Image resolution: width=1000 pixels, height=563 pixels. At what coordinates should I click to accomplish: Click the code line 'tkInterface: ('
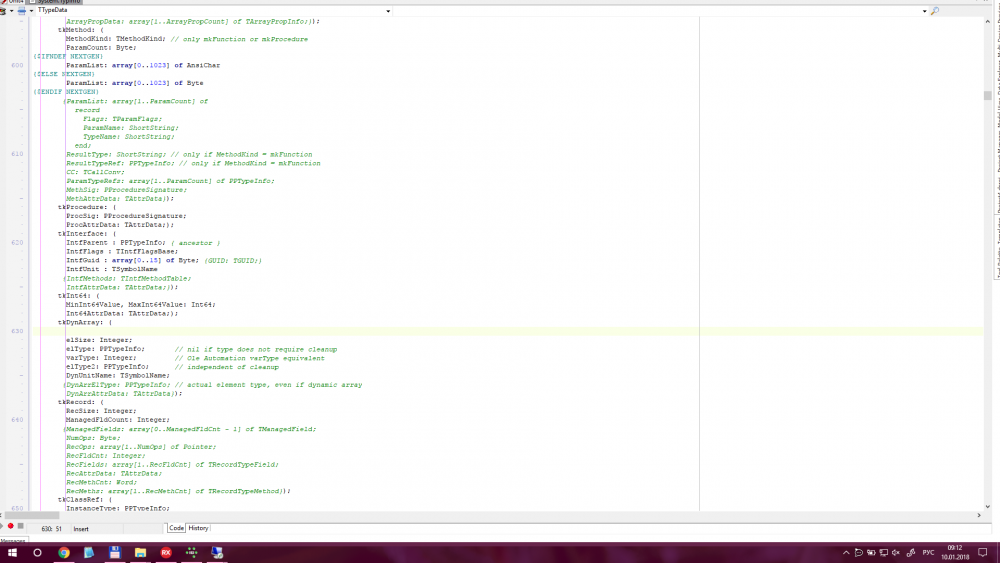pos(87,234)
